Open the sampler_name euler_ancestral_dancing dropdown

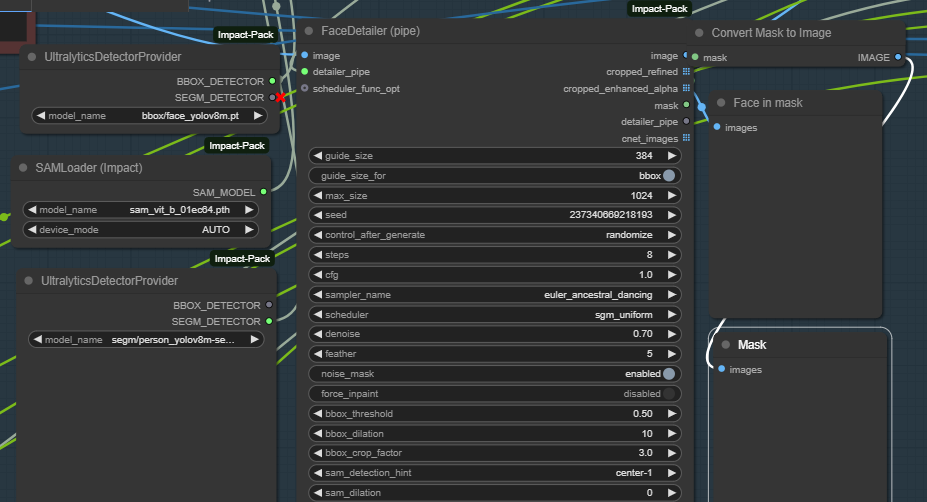495,294
